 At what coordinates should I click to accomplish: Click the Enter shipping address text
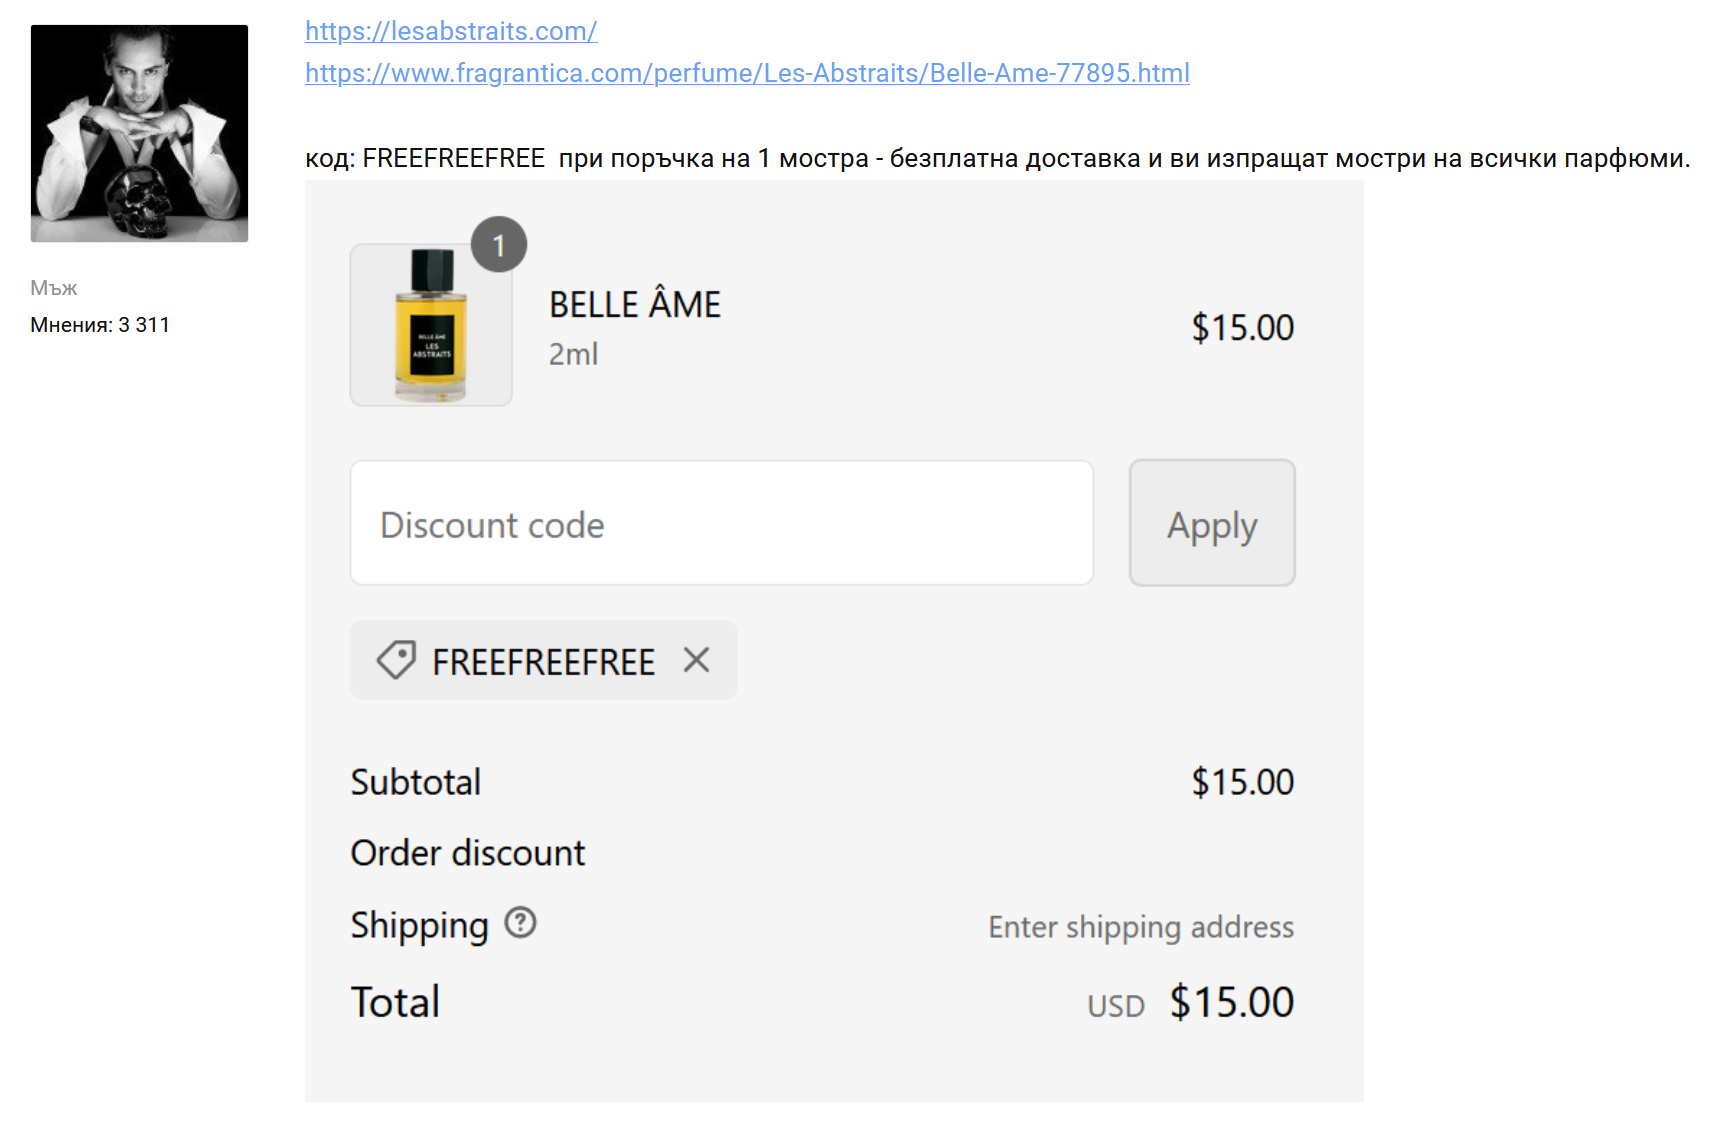[x=1141, y=927]
